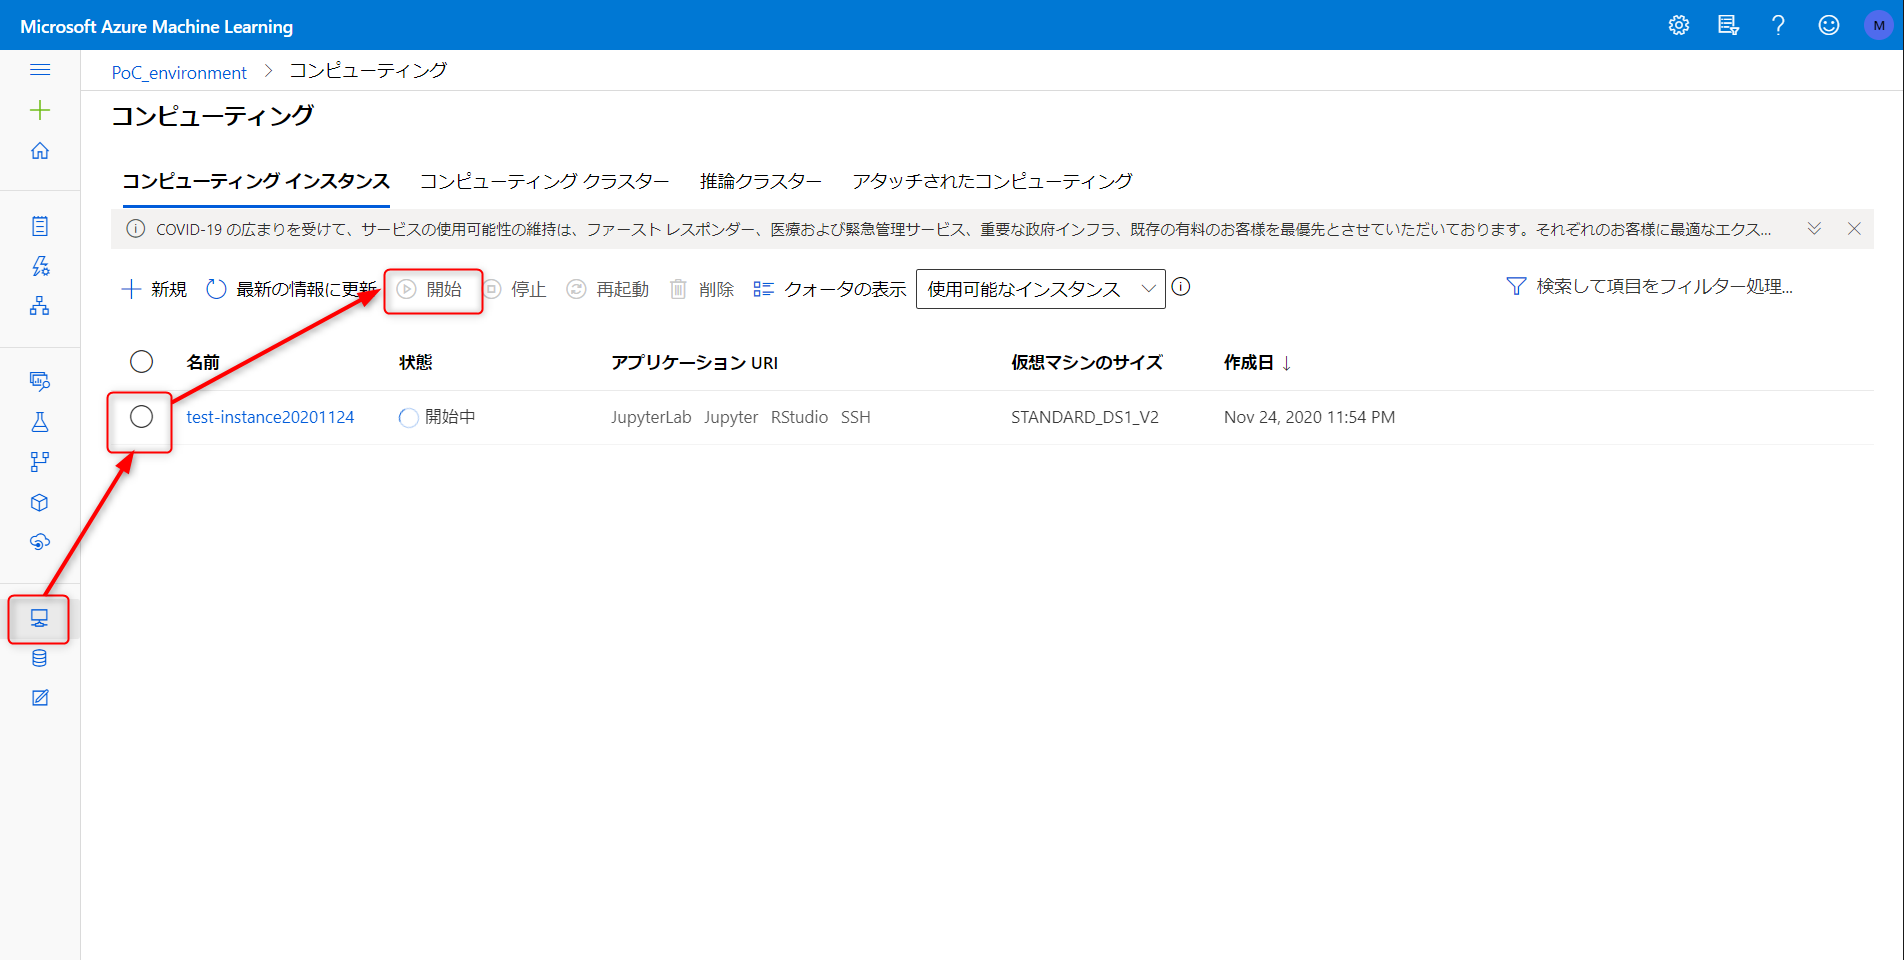Toggle the hamburger navigation menu

[x=40, y=69]
